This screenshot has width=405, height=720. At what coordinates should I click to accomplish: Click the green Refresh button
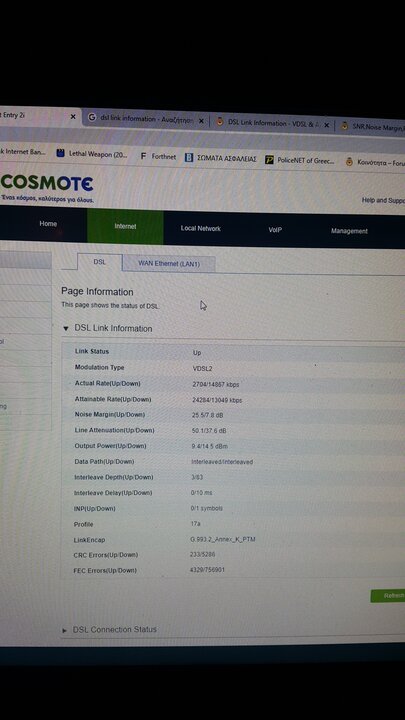[388, 596]
